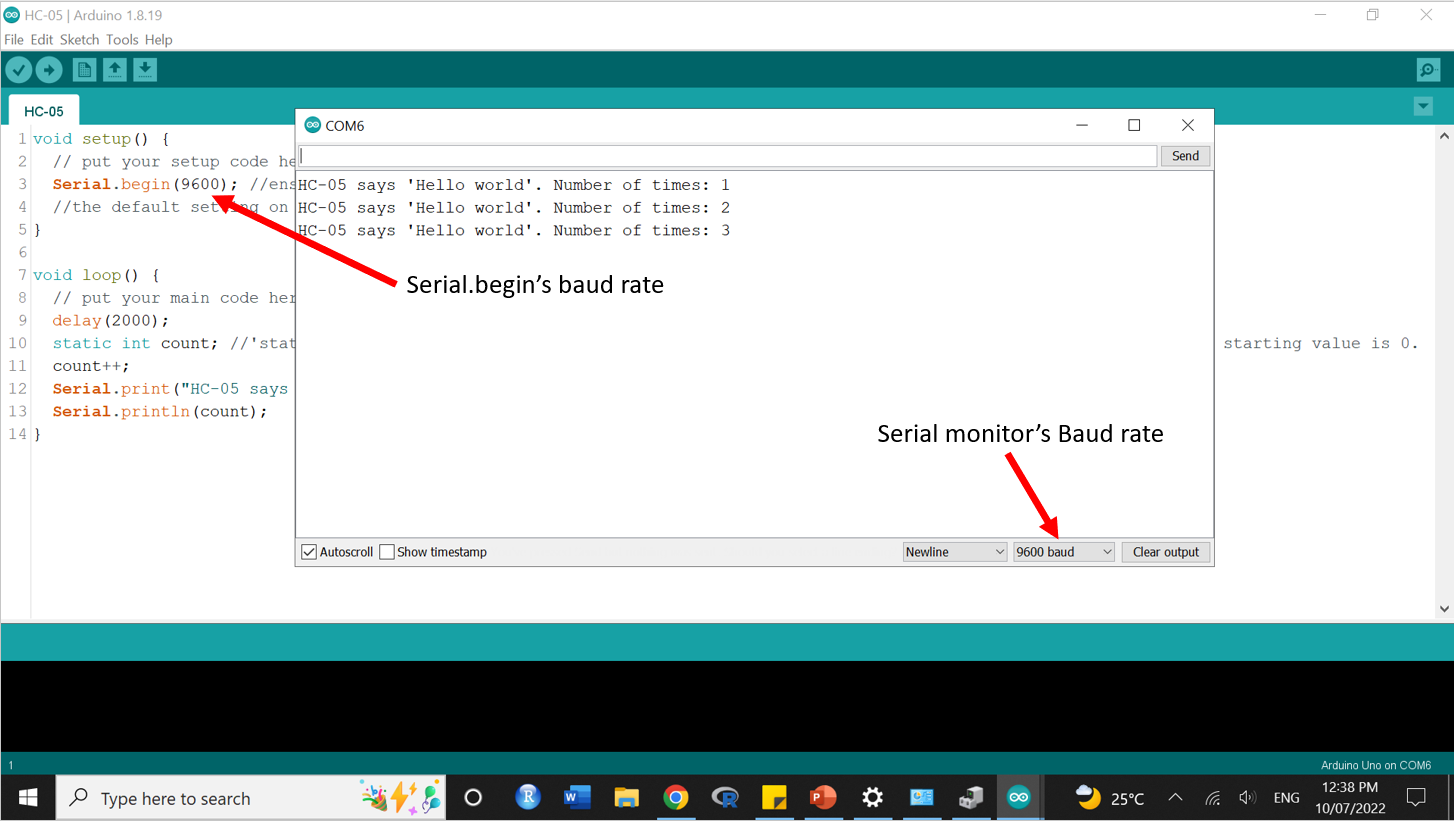This screenshot has width=1454, height=821.
Task: Click the 'void loop() {' code line
Action: (x=96, y=275)
